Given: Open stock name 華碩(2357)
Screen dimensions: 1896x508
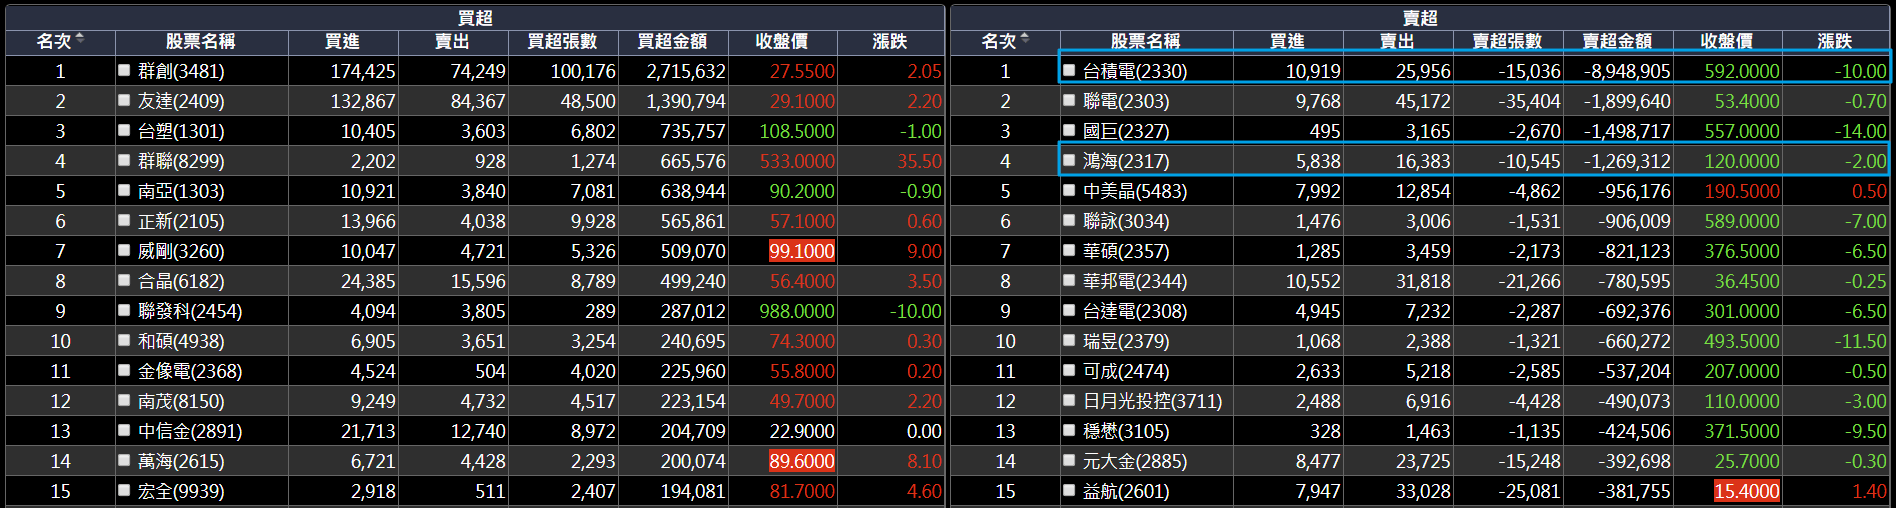Looking at the screenshot, I should 1126,251.
